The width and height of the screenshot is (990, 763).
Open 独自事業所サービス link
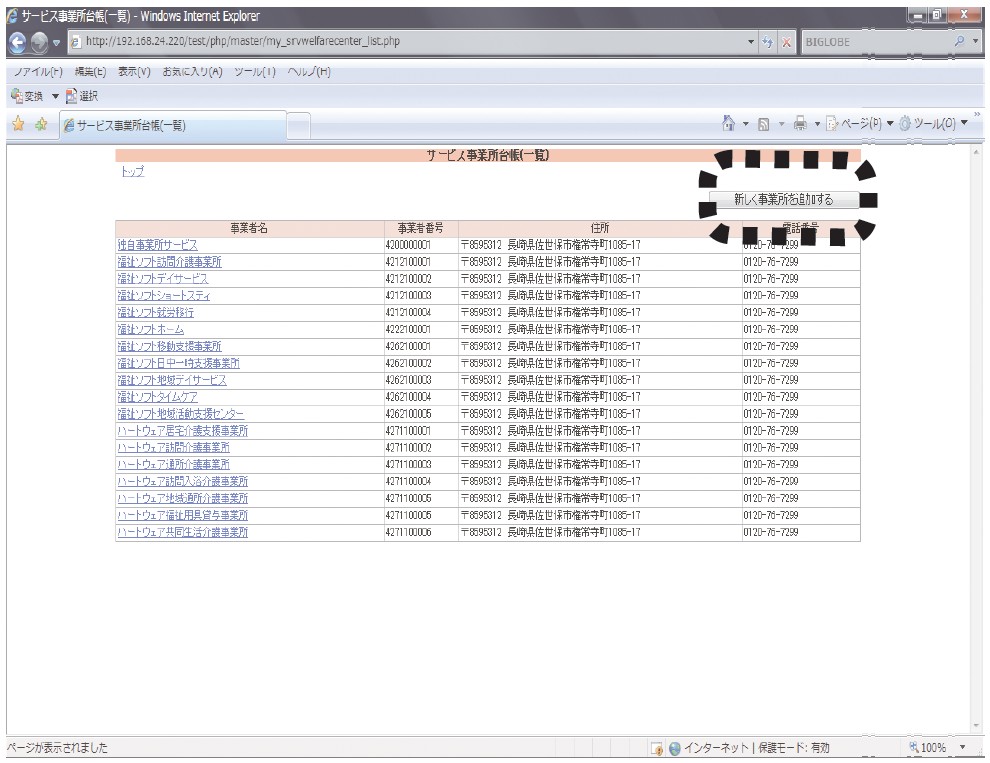(x=157, y=245)
